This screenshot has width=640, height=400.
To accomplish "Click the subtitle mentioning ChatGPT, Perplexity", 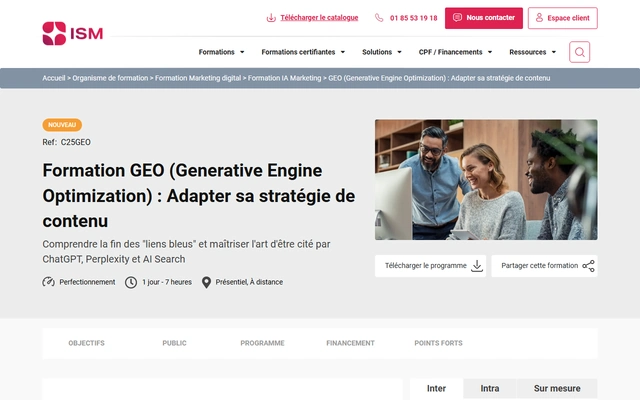I will tap(187, 251).
